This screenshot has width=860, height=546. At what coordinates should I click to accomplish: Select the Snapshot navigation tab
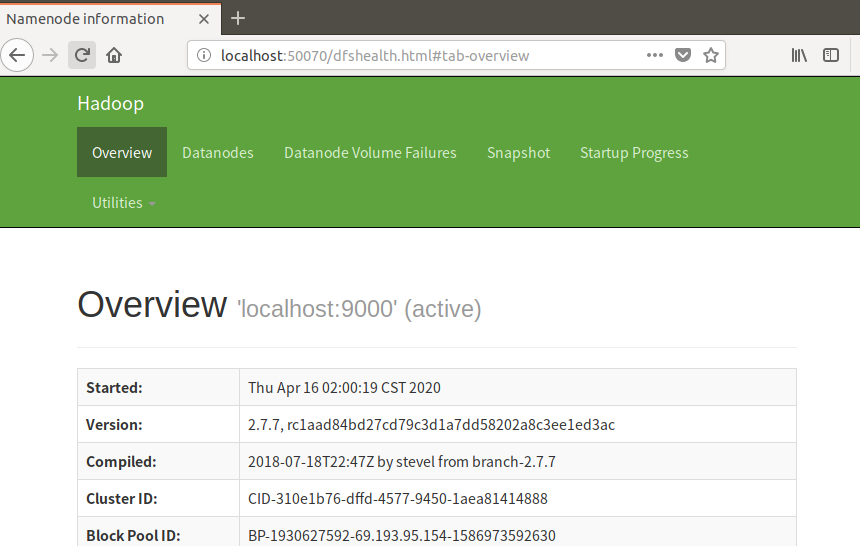coord(518,153)
